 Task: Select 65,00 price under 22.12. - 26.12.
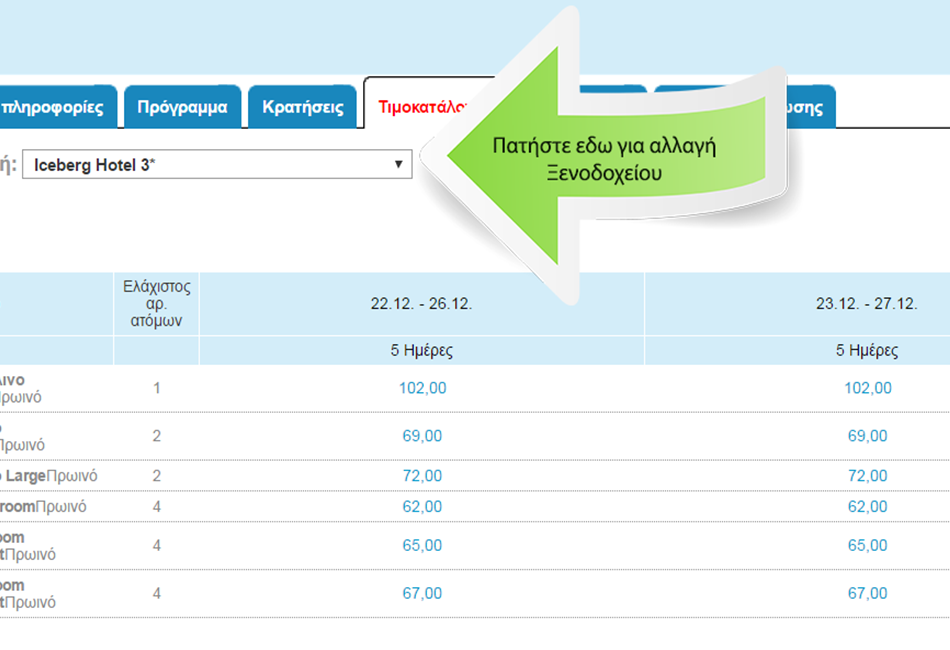(x=422, y=546)
